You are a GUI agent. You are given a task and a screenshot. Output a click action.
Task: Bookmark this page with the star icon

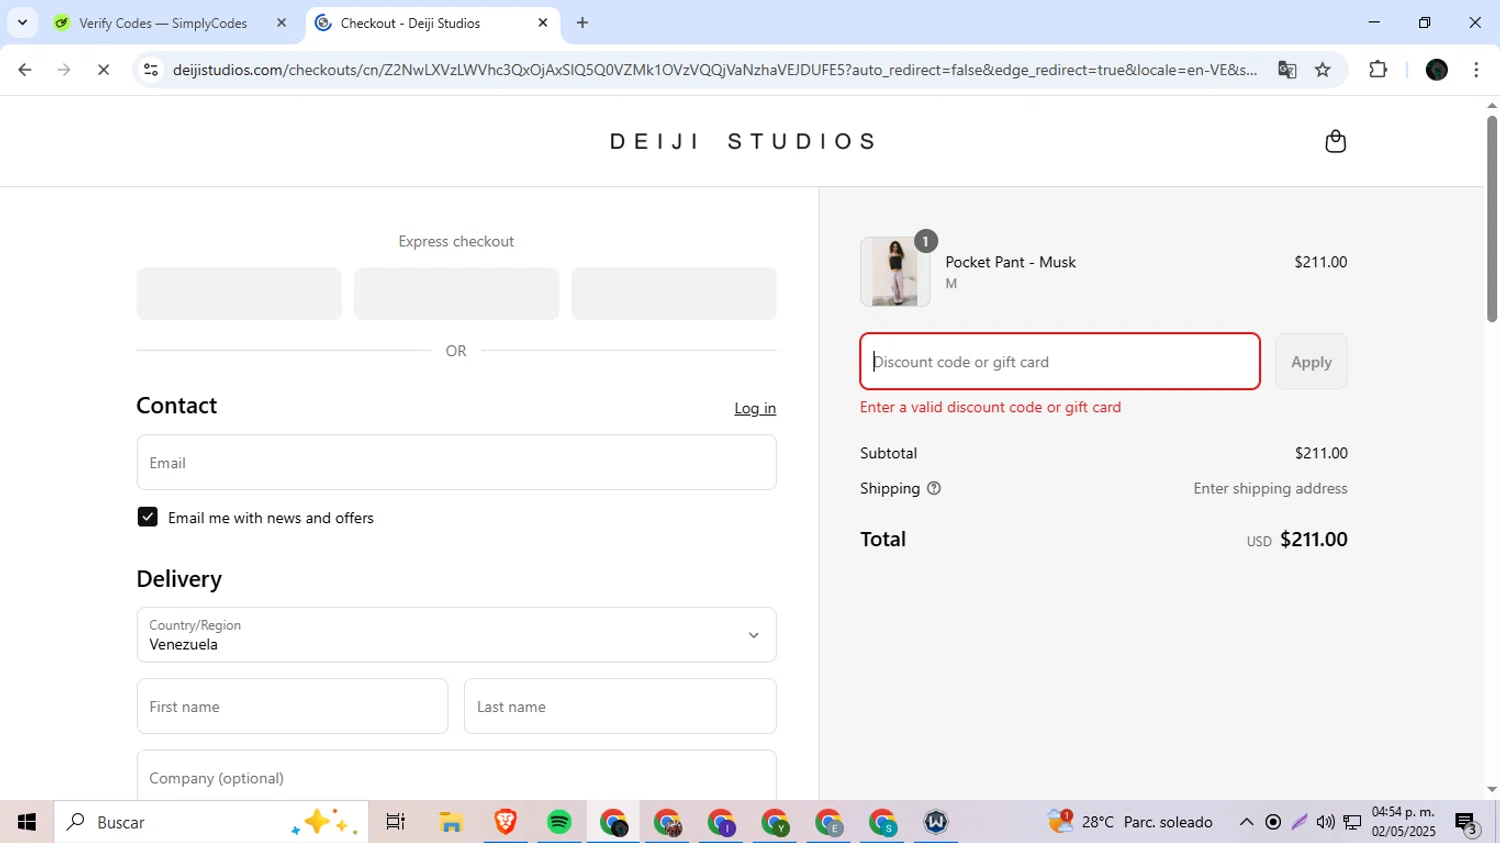click(x=1323, y=69)
